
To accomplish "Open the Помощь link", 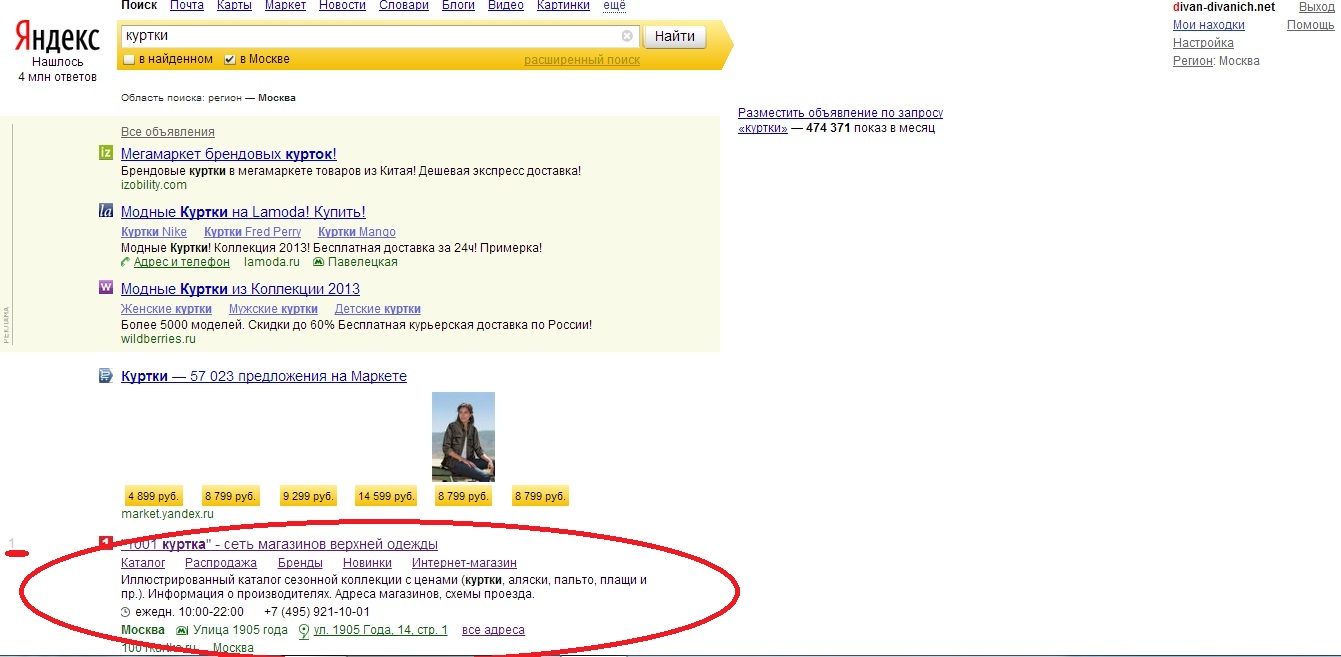I will click(x=1311, y=25).
